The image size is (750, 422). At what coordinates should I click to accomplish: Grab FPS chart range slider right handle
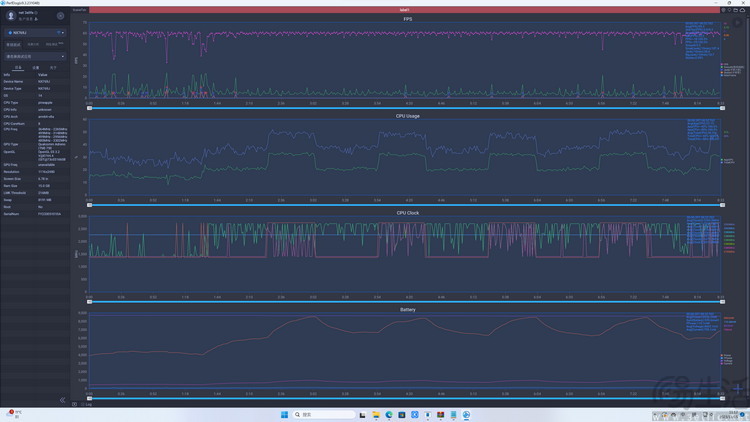722,108
